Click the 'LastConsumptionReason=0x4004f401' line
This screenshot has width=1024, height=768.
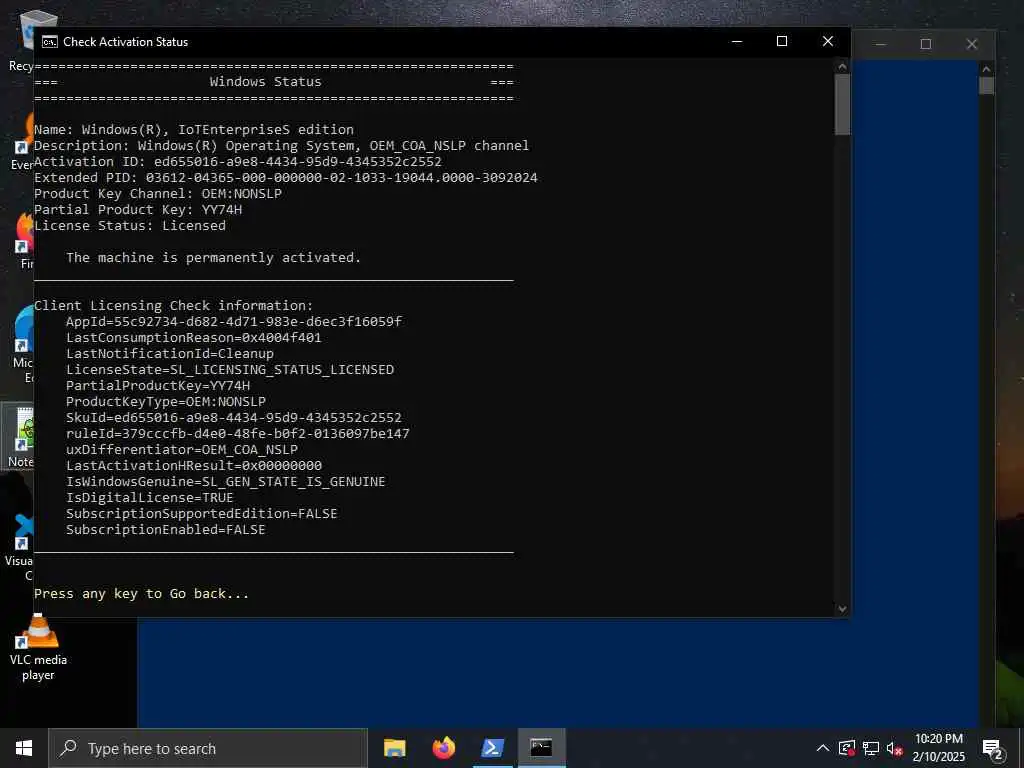[194, 338]
